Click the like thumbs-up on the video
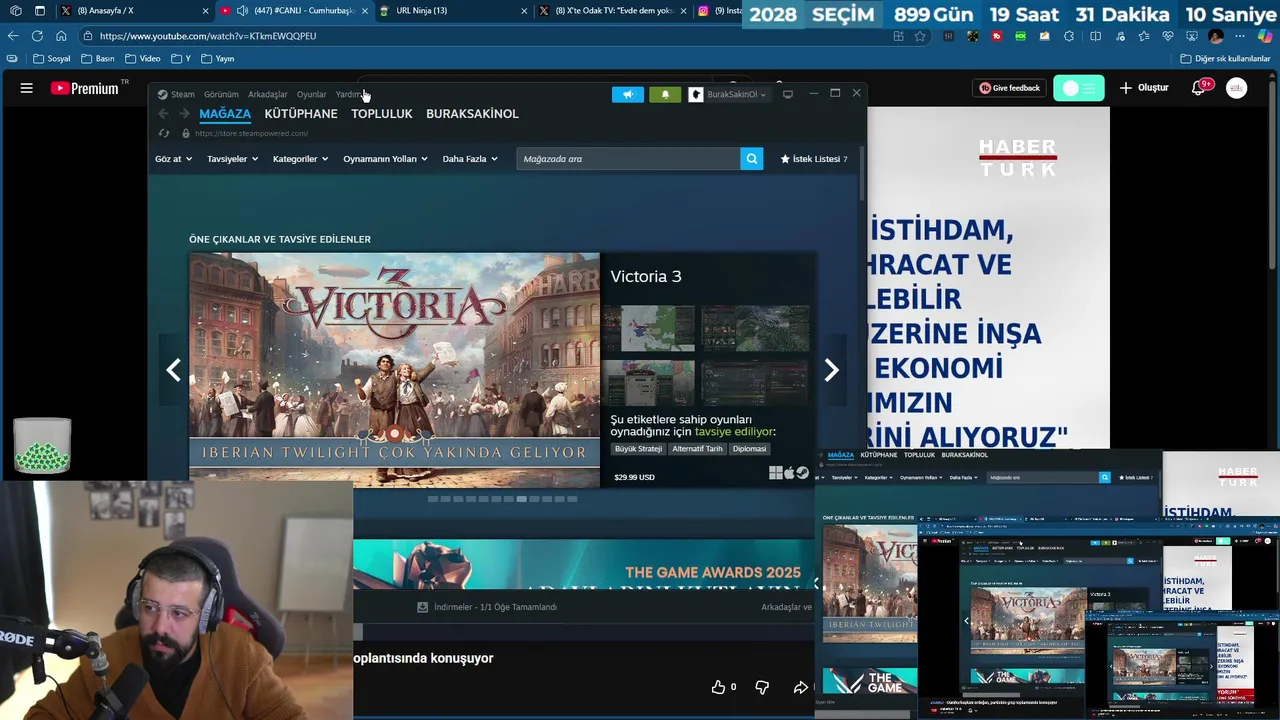This screenshot has width=1280, height=720. (718, 687)
